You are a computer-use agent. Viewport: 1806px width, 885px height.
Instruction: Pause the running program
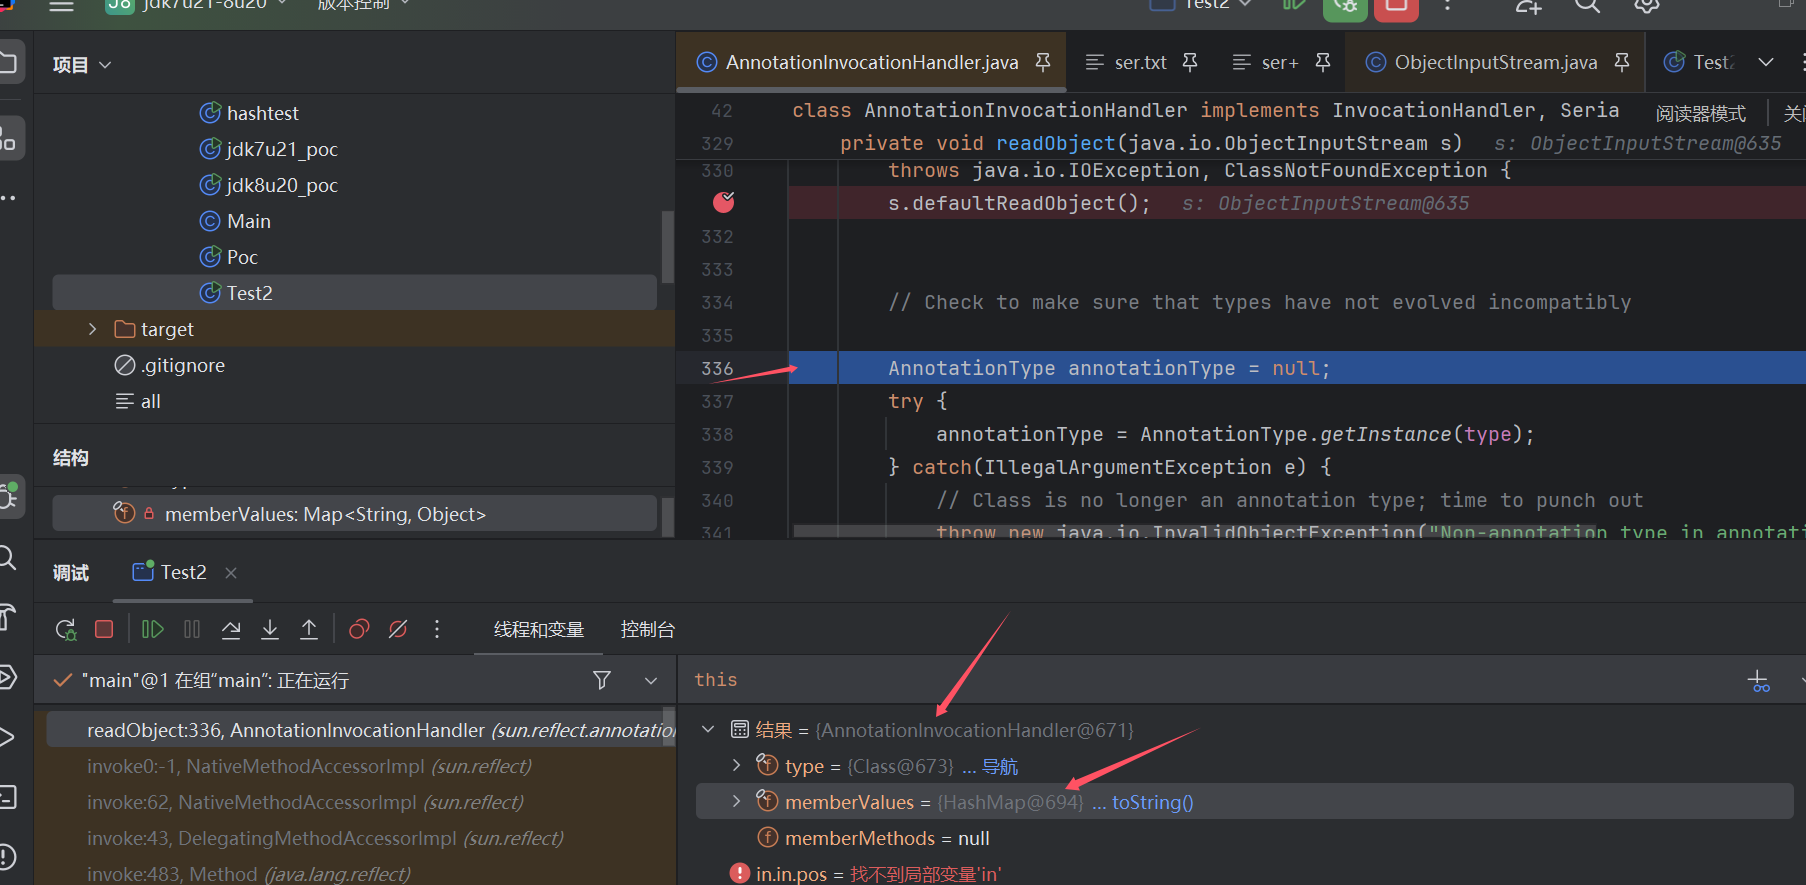coord(192,629)
